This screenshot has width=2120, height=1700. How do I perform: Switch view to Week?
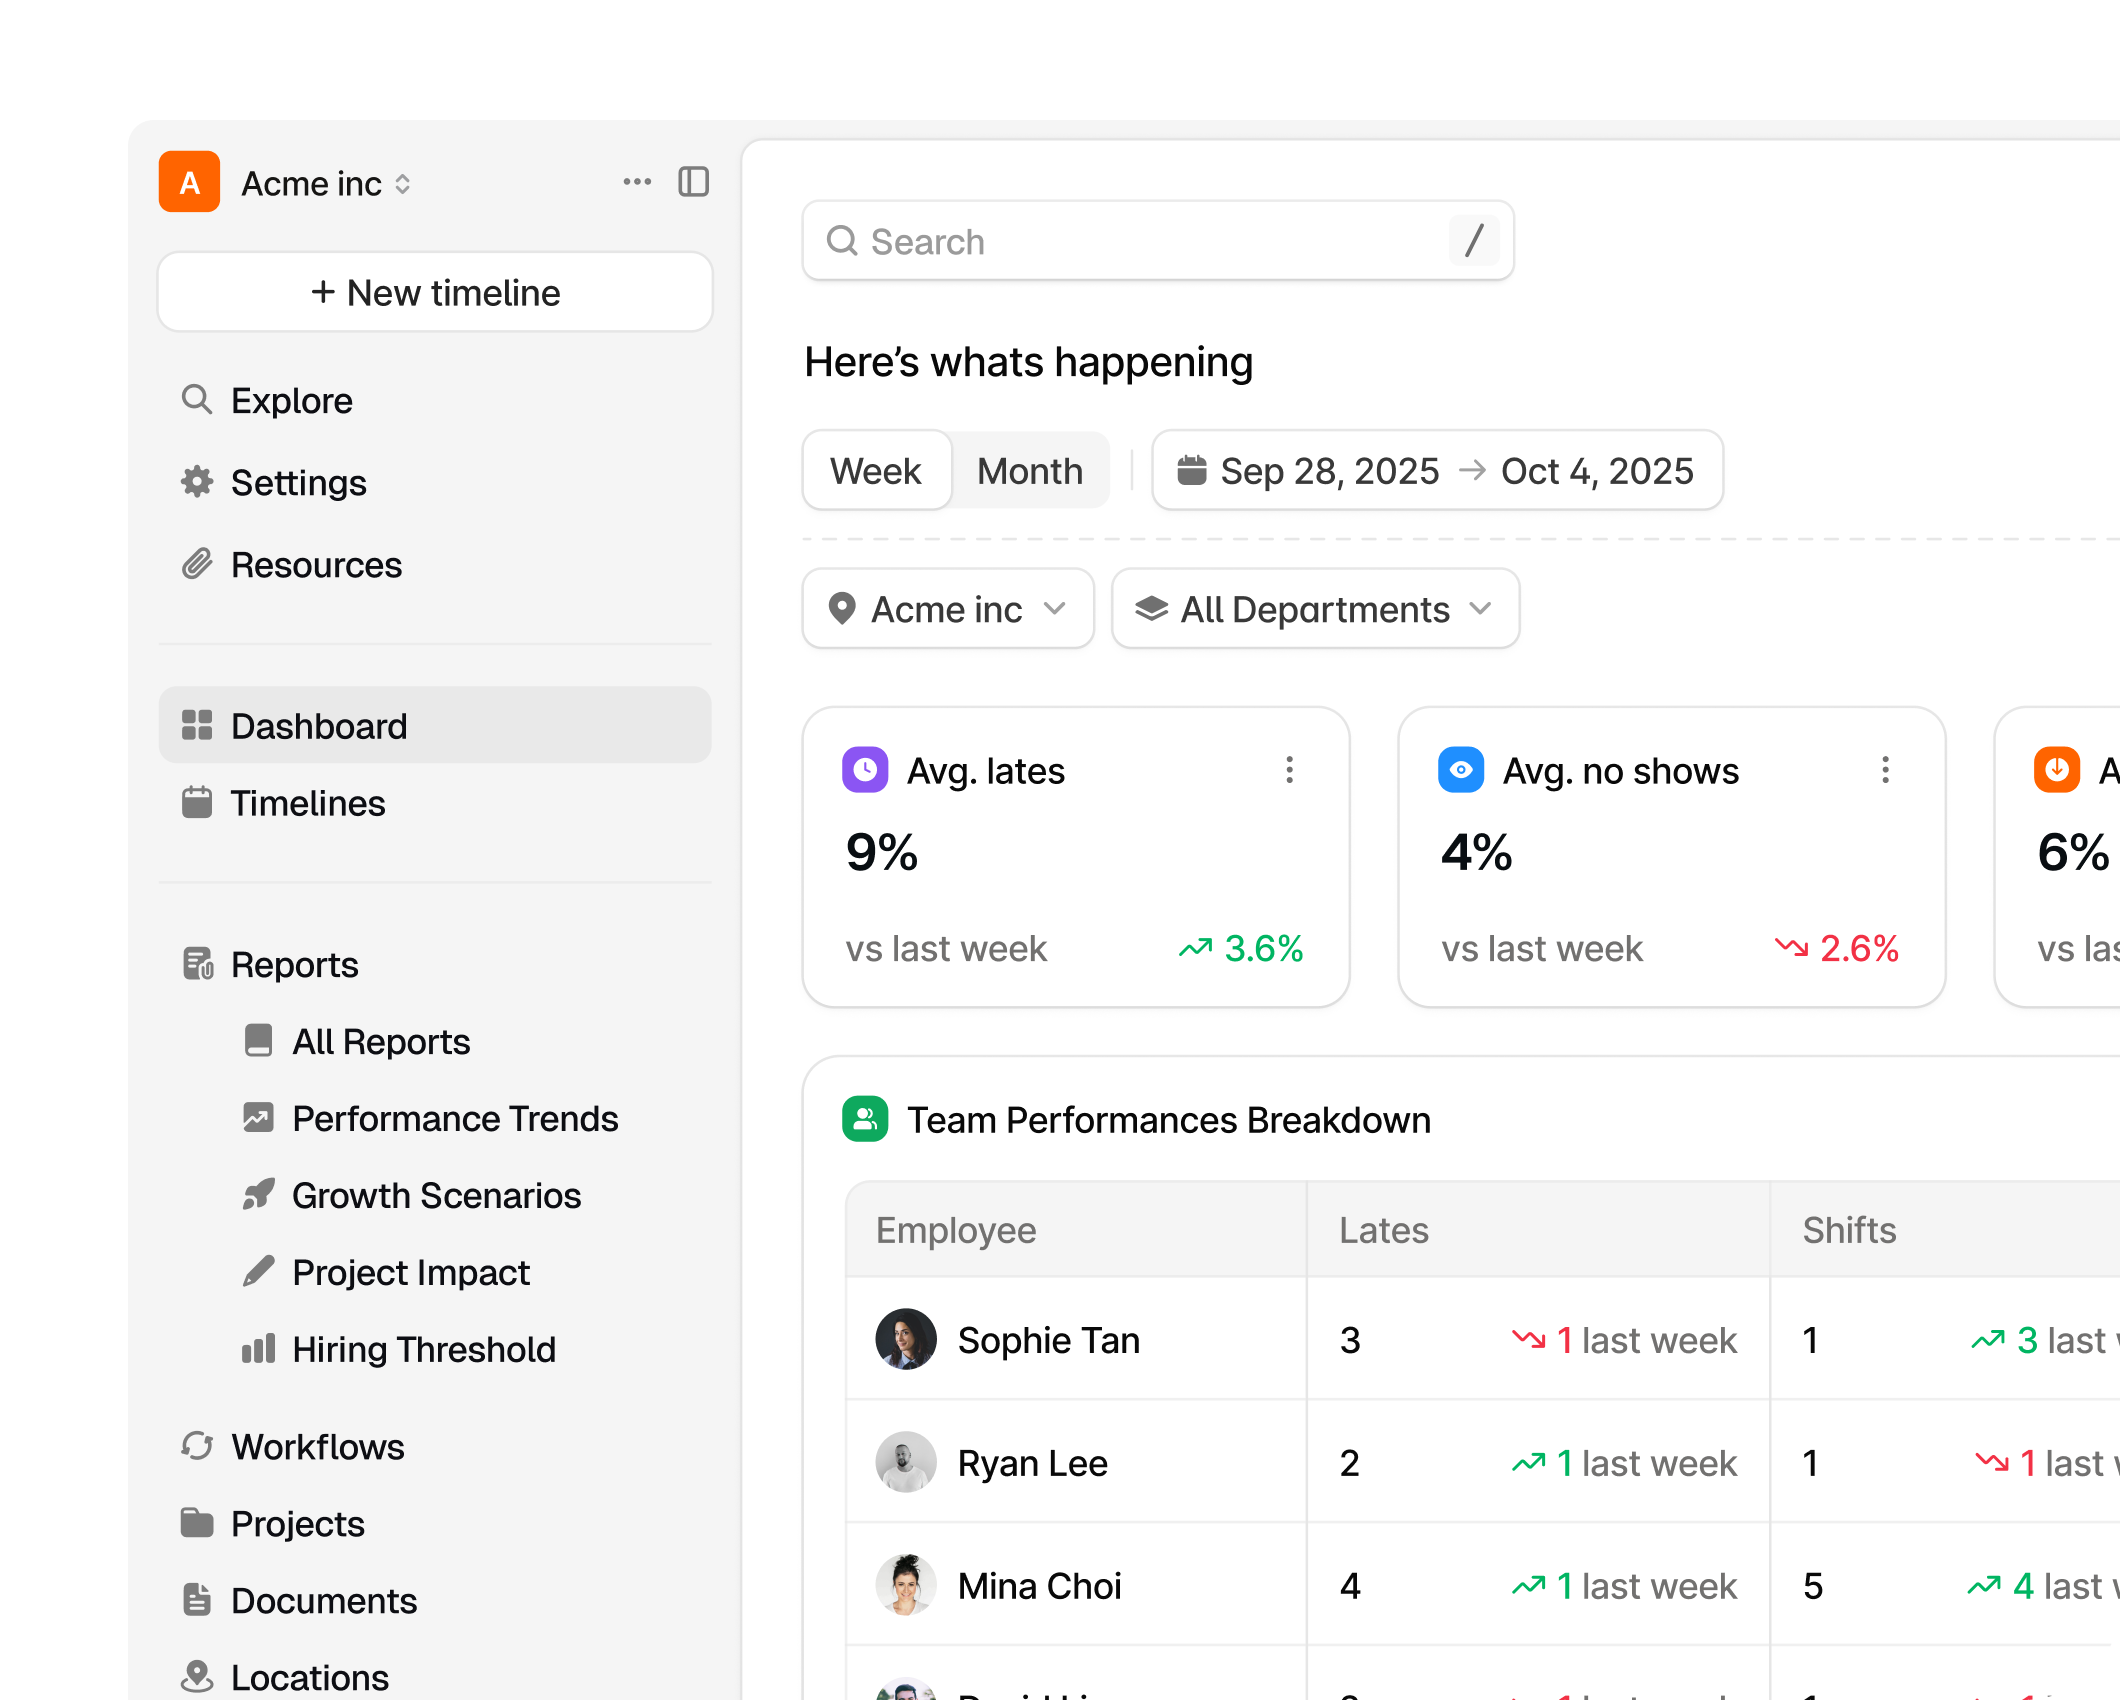pos(876,471)
